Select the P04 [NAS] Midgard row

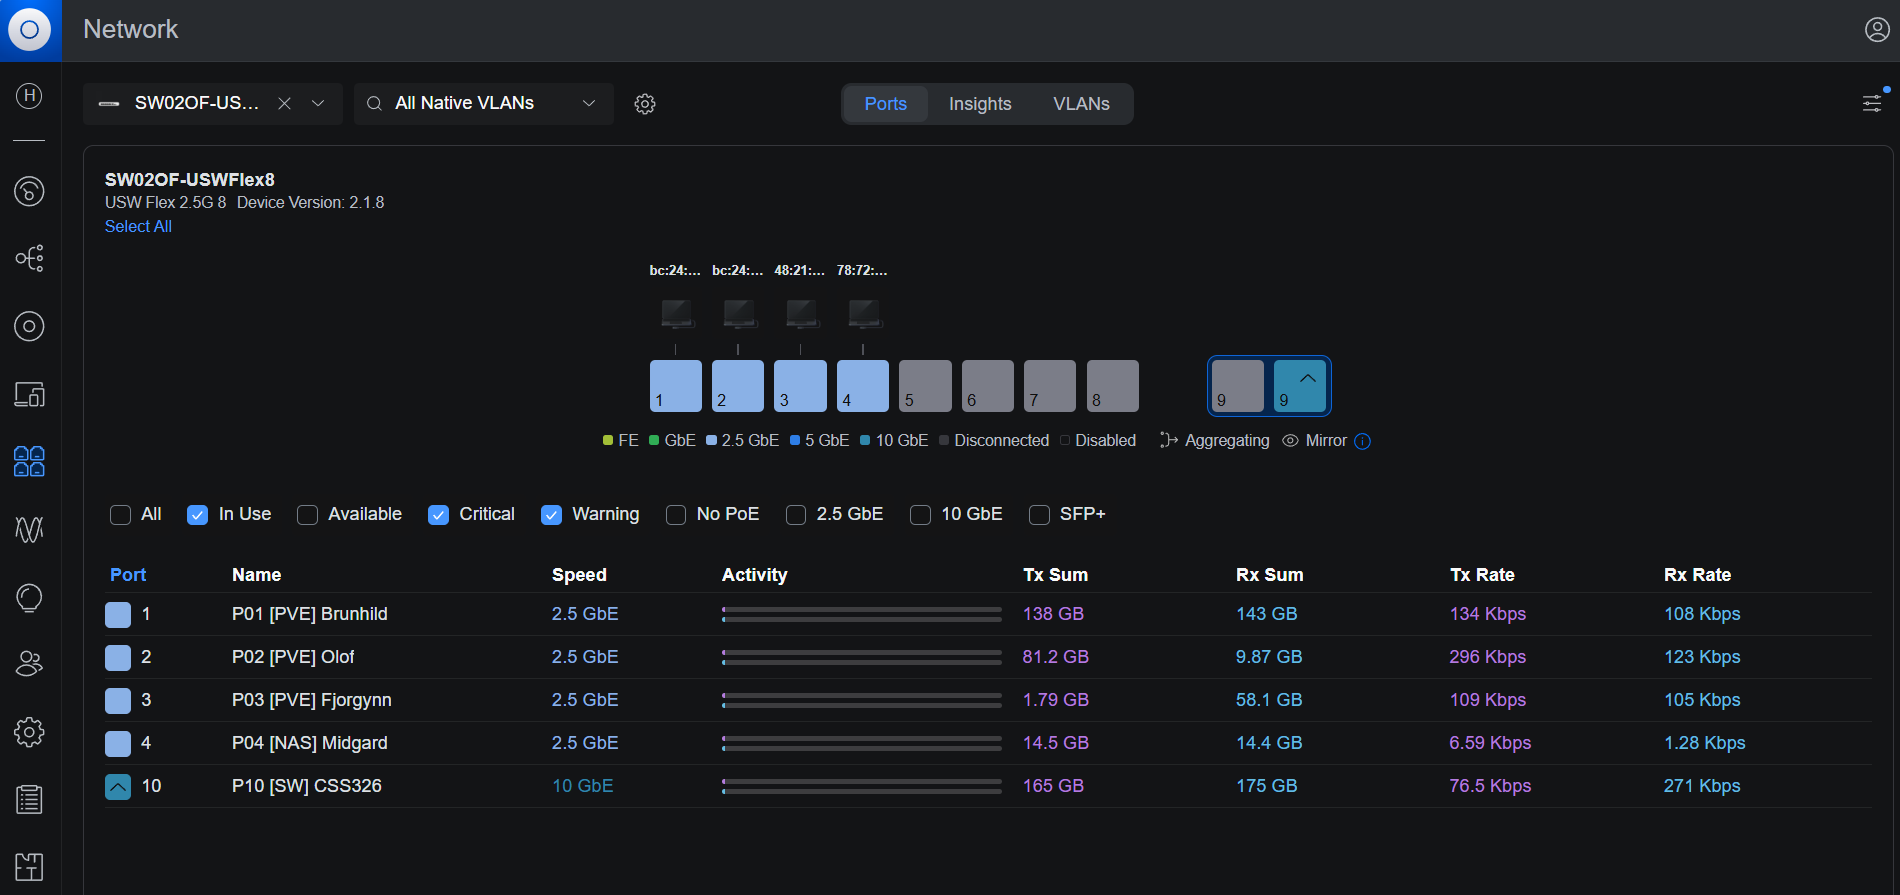tap(988, 743)
